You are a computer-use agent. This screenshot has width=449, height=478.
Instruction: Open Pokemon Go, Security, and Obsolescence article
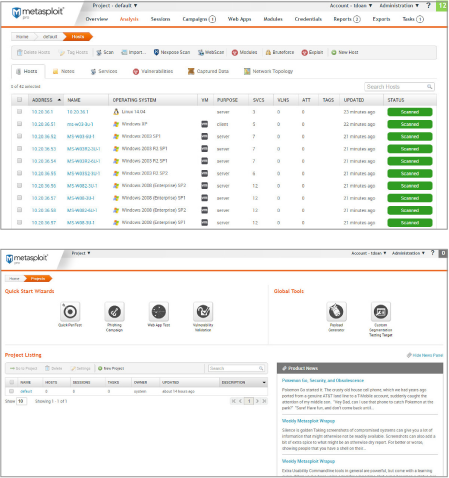click(323, 380)
